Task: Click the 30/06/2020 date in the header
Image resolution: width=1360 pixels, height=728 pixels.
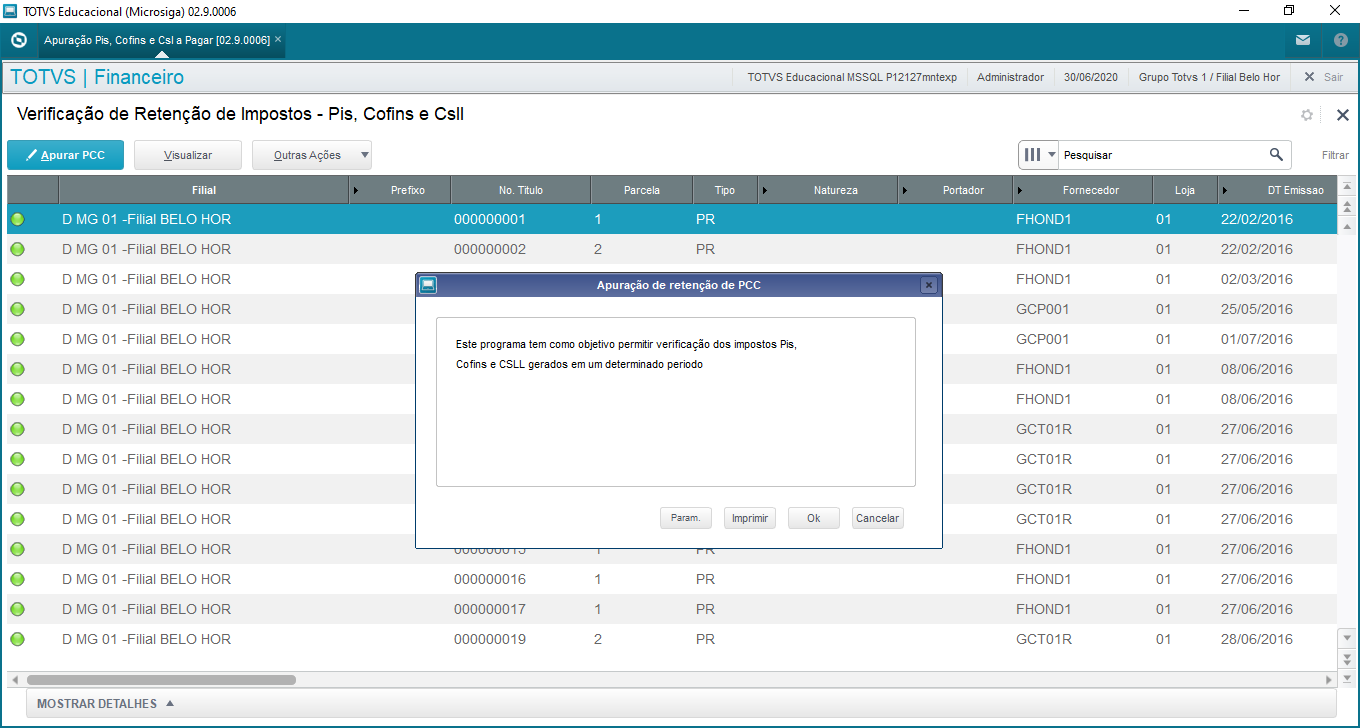Action: click(x=1091, y=77)
